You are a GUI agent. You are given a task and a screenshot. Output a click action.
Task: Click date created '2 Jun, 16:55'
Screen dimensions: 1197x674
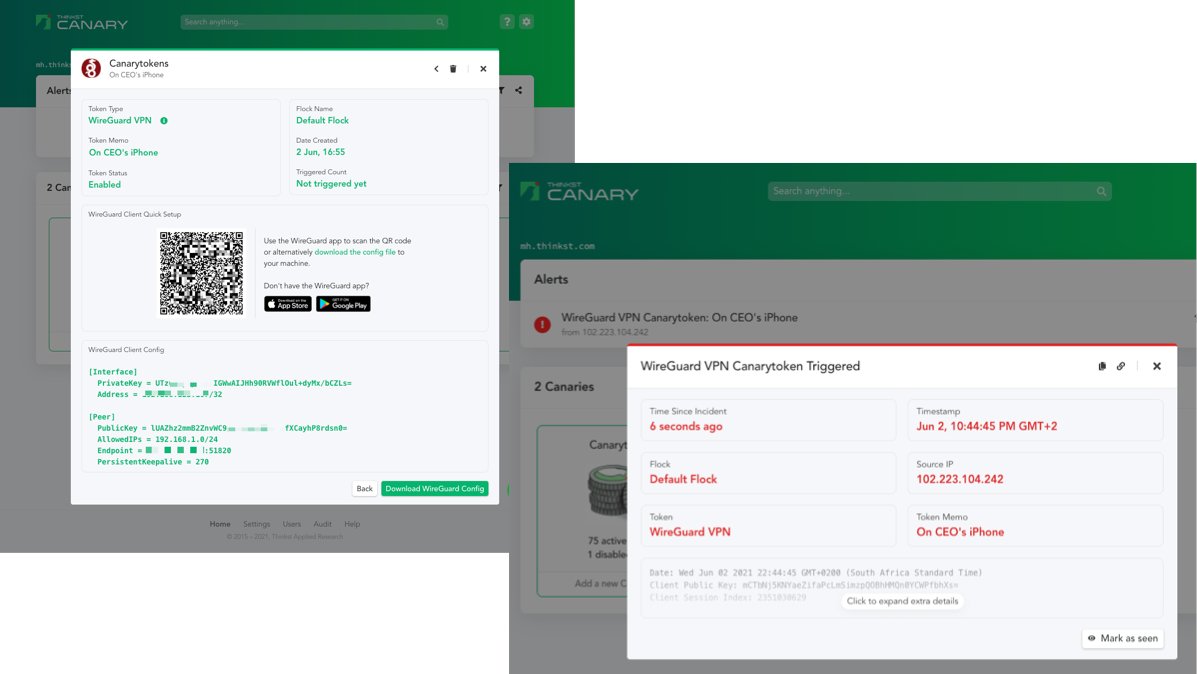click(x=321, y=152)
